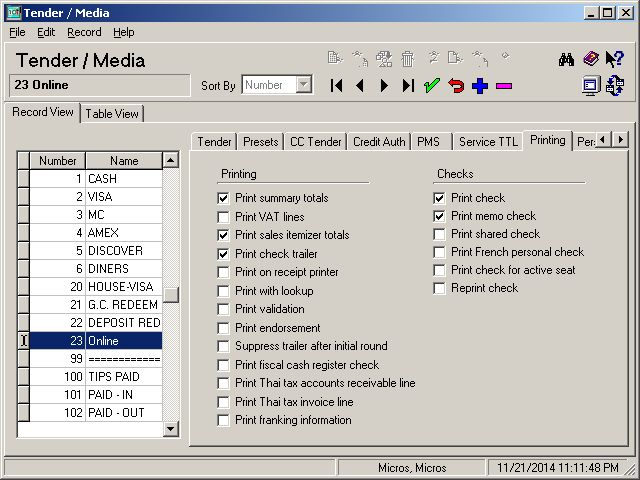Click the record list scrollbar thumb
Image resolution: width=640 pixels, height=480 pixels.
click(171, 295)
